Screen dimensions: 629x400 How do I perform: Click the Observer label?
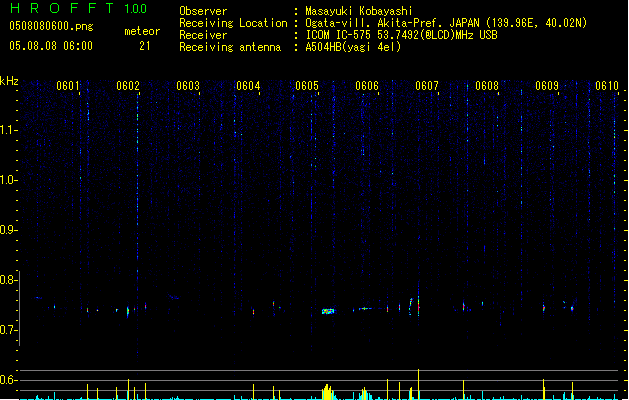(203, 11)
